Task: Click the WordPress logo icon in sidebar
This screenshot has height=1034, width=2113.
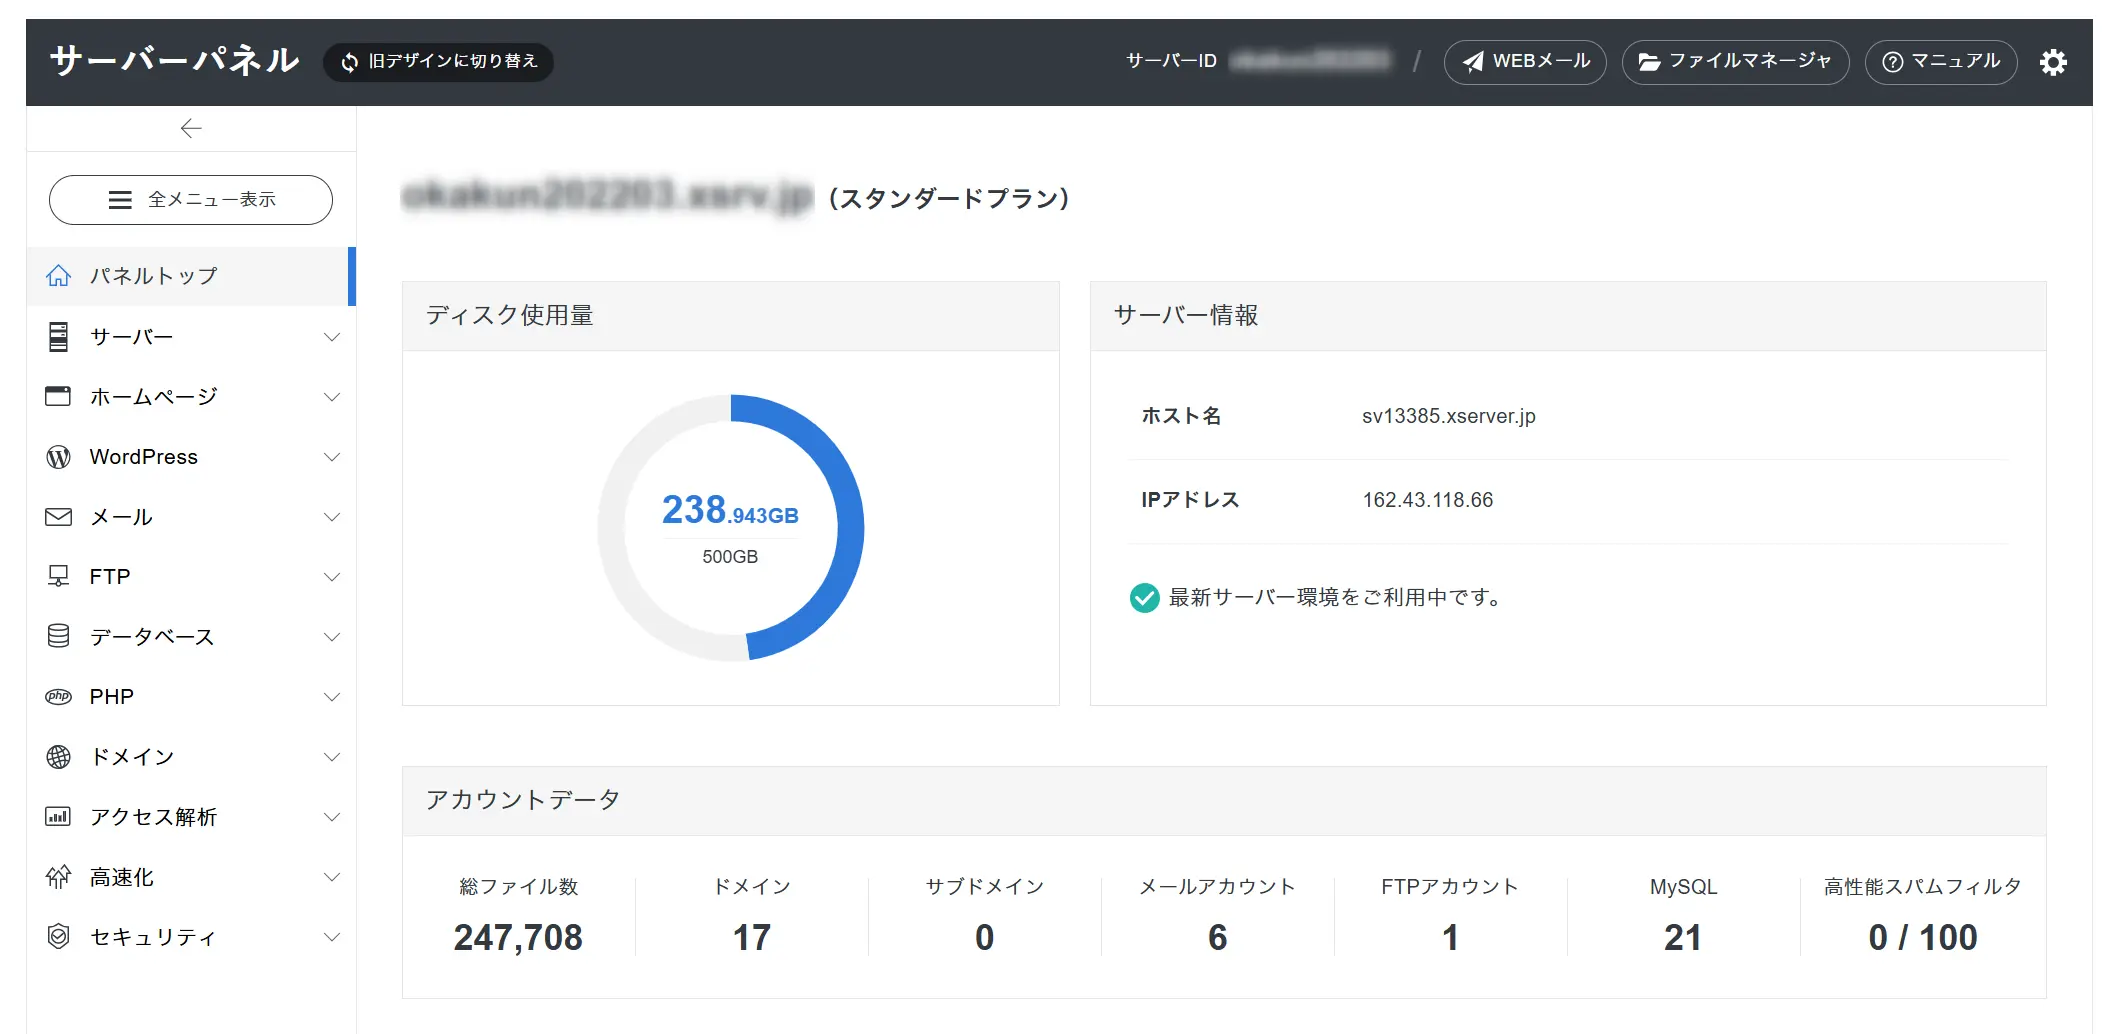Action: [59, 457]
